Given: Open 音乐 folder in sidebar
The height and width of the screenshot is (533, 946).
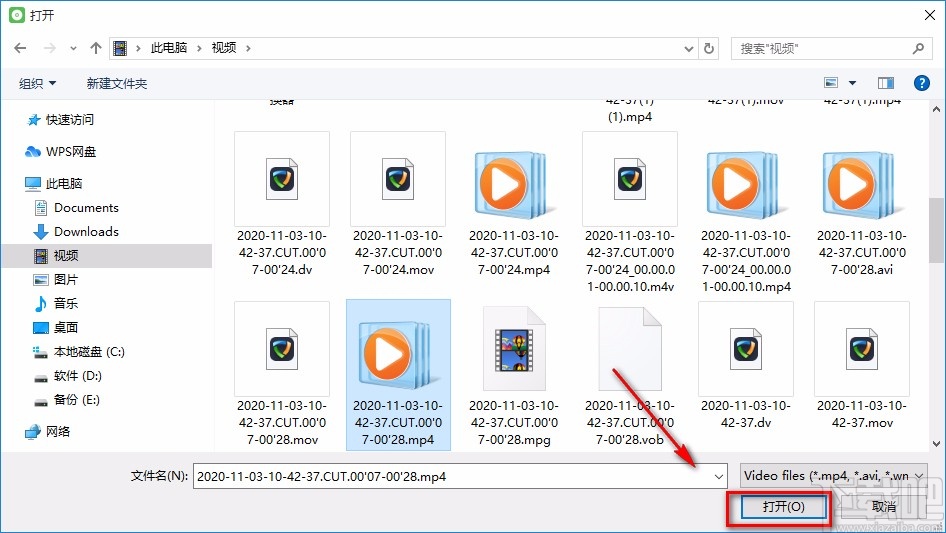Looking at the screenshot, I should coord(56,304).
